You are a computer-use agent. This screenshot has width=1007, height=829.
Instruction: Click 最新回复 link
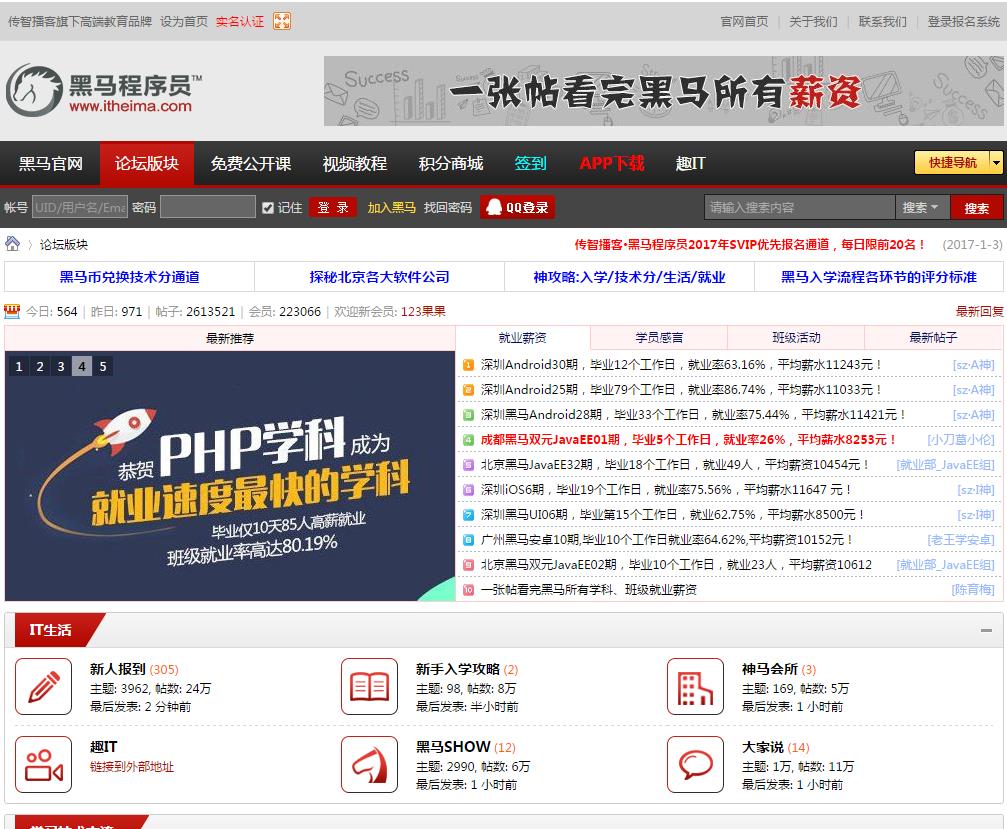[x=979, y=311]
